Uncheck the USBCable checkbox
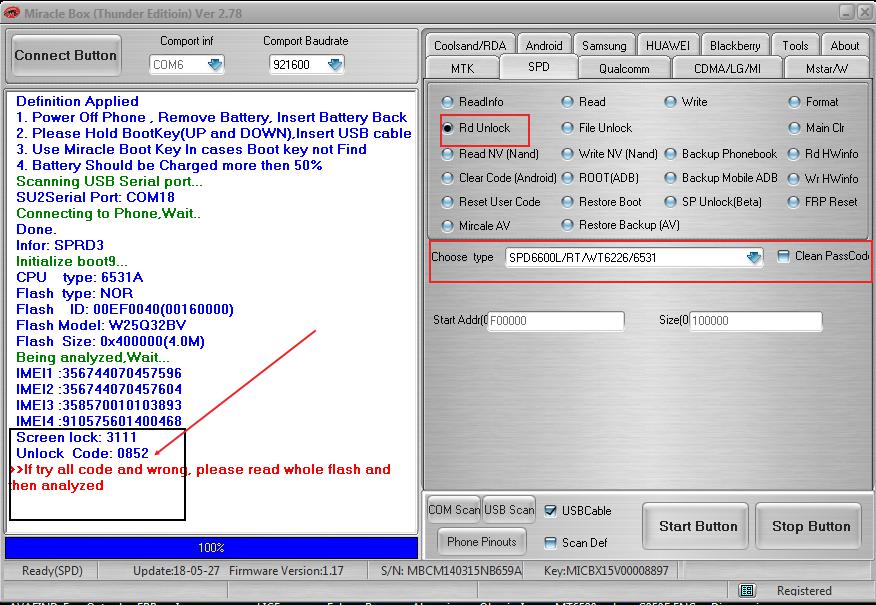Screen dimensions: 876x605 coord(550,511)
